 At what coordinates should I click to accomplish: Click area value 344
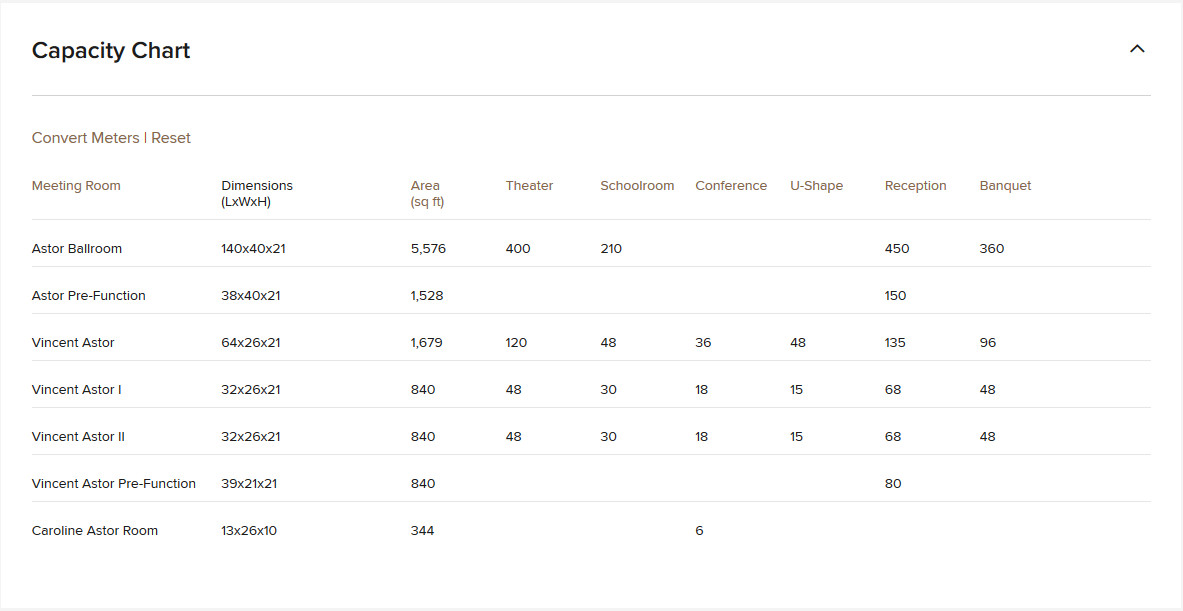coord(422,531)
